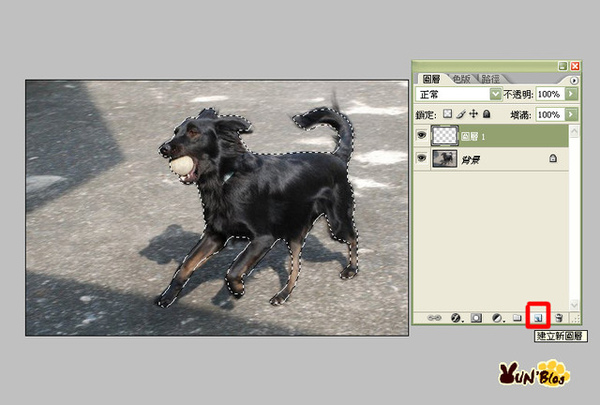Create a new fill or adjustment layer
This screenshot has width=600, height=405.
click(x=497, y=318)
